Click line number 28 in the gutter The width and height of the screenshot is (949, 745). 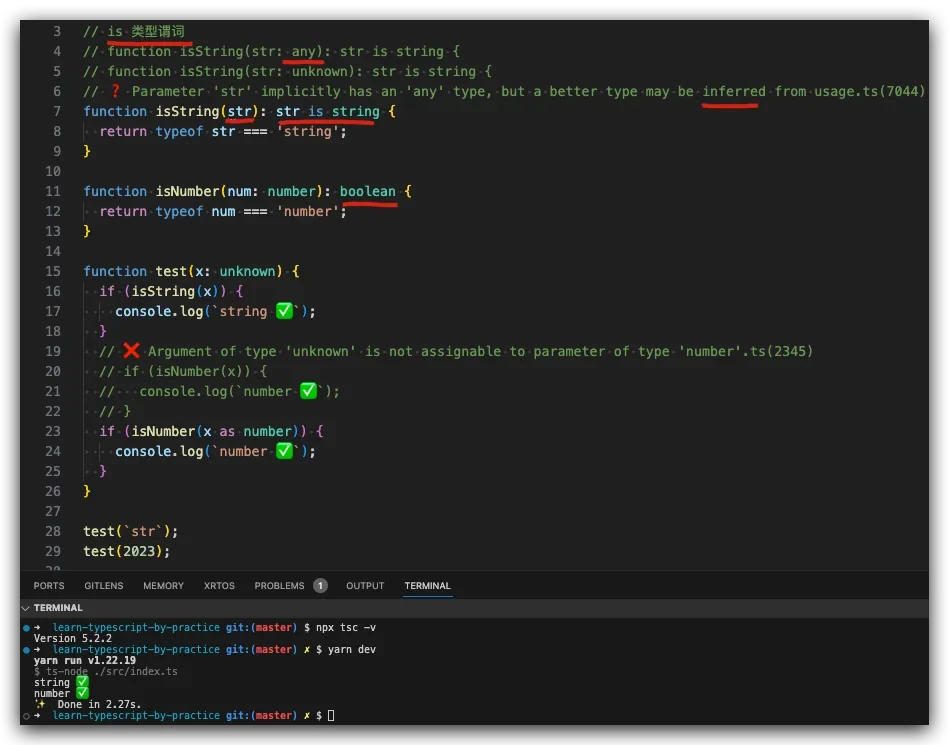point(53,531)
